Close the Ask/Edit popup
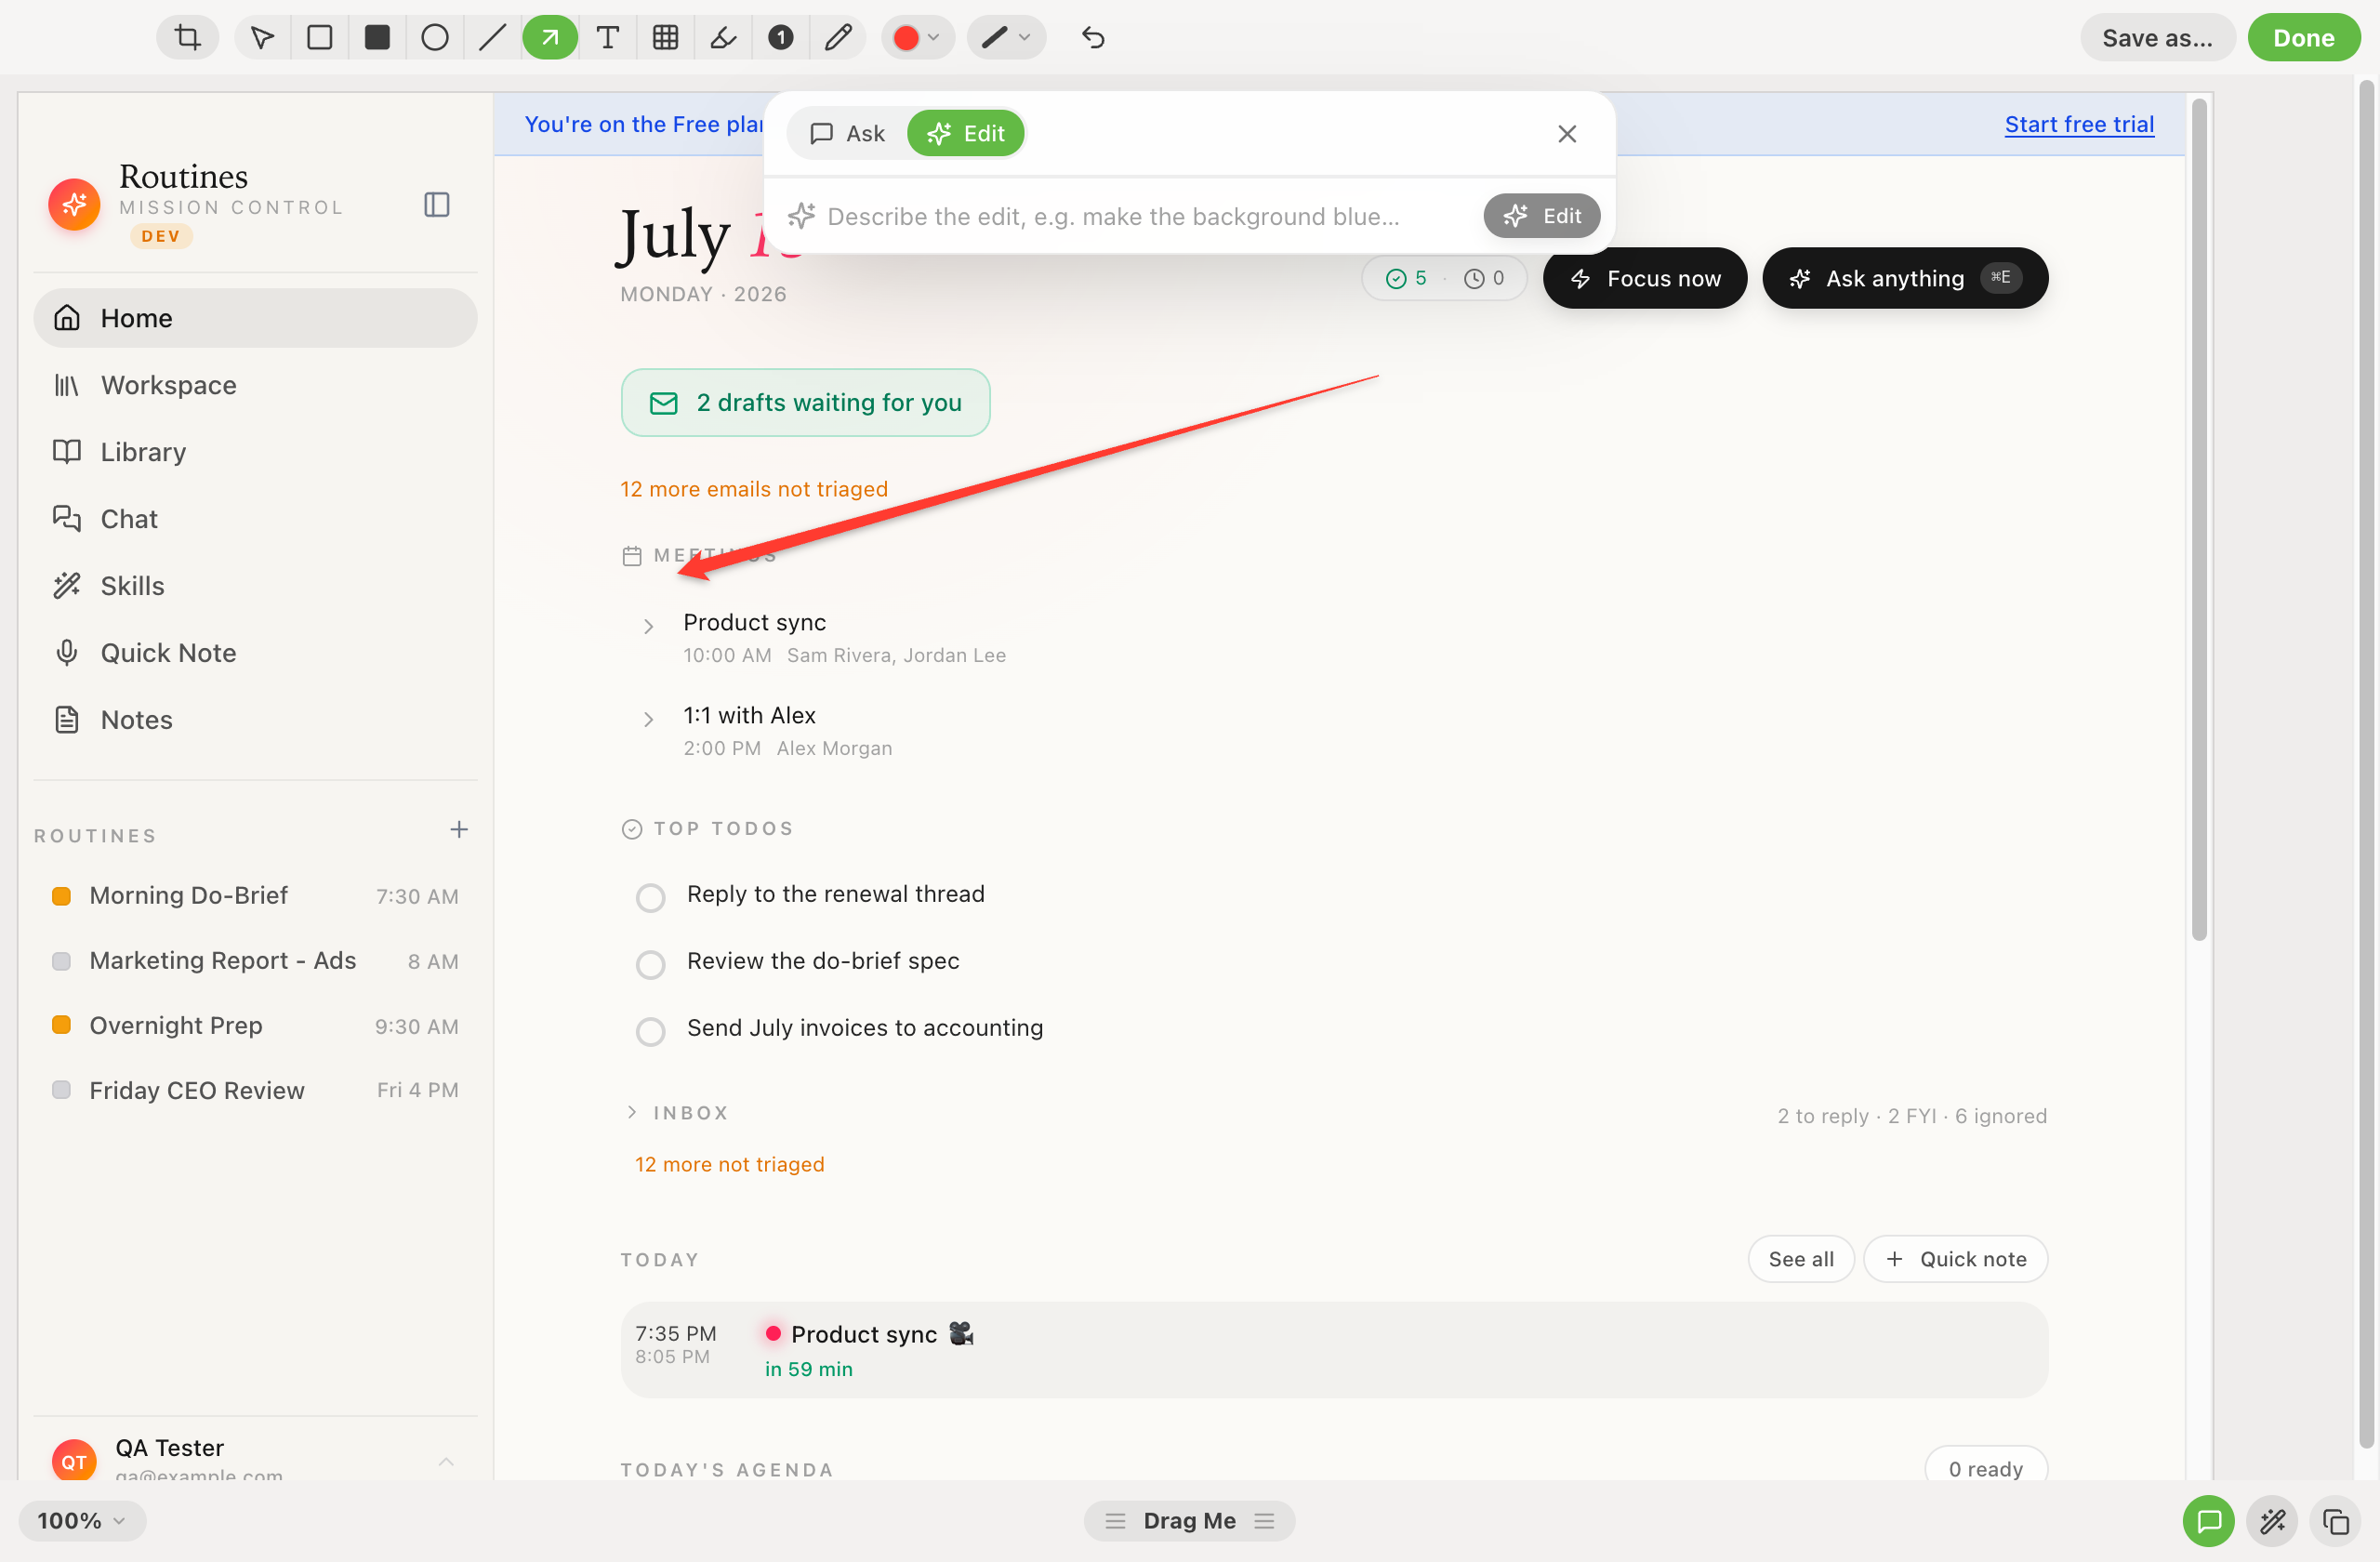Viewport: 2380px width, 1562px height. (x=1567, y=134)
